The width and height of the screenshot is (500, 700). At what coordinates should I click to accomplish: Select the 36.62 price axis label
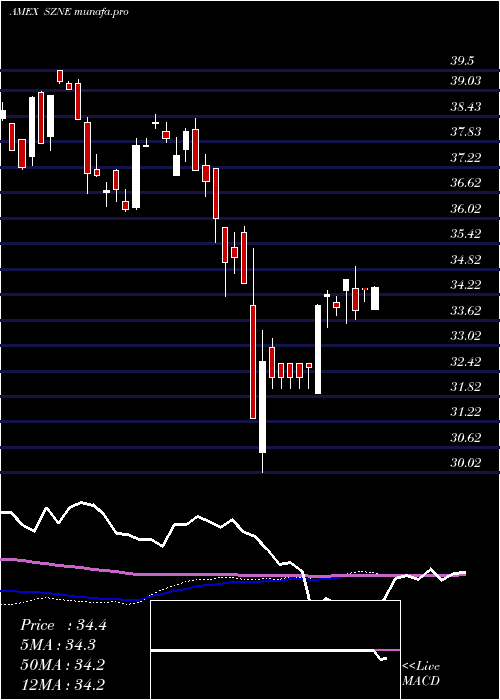(465, 183)
